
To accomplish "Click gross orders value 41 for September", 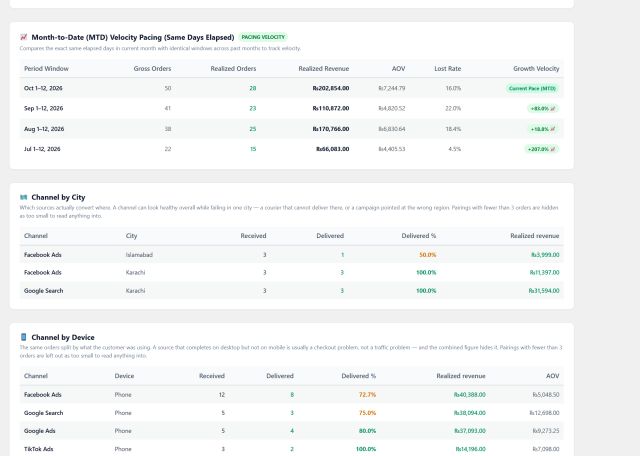I will click(168, 109).
